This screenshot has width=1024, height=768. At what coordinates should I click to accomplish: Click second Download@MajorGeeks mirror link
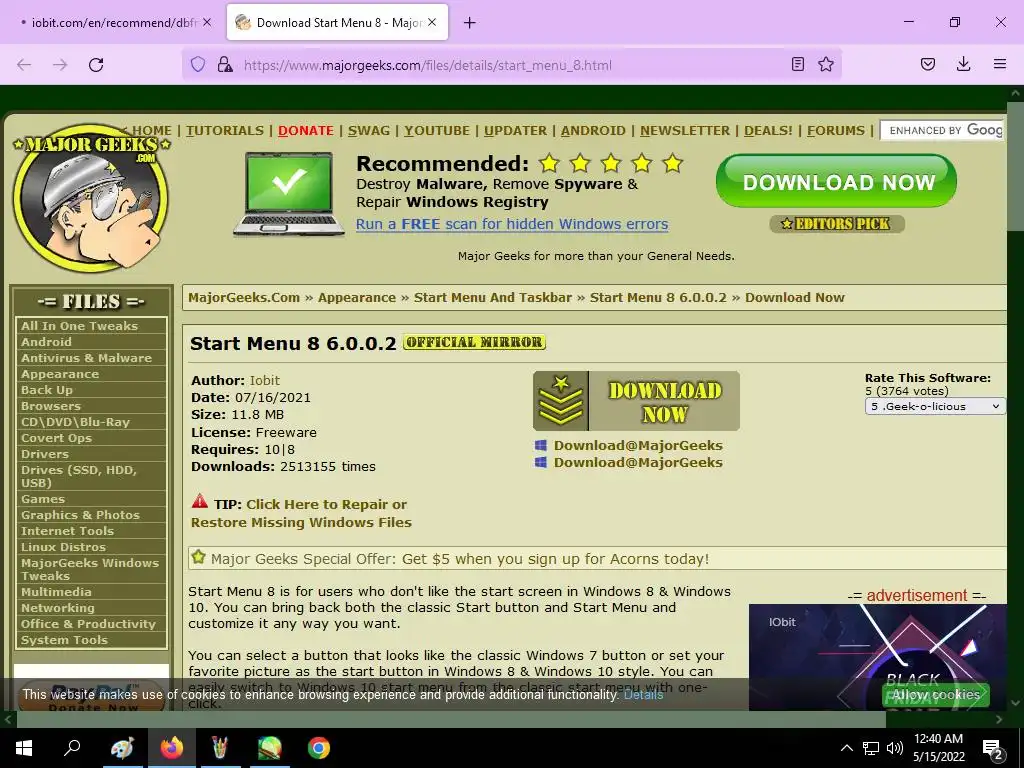click(638, 462)
